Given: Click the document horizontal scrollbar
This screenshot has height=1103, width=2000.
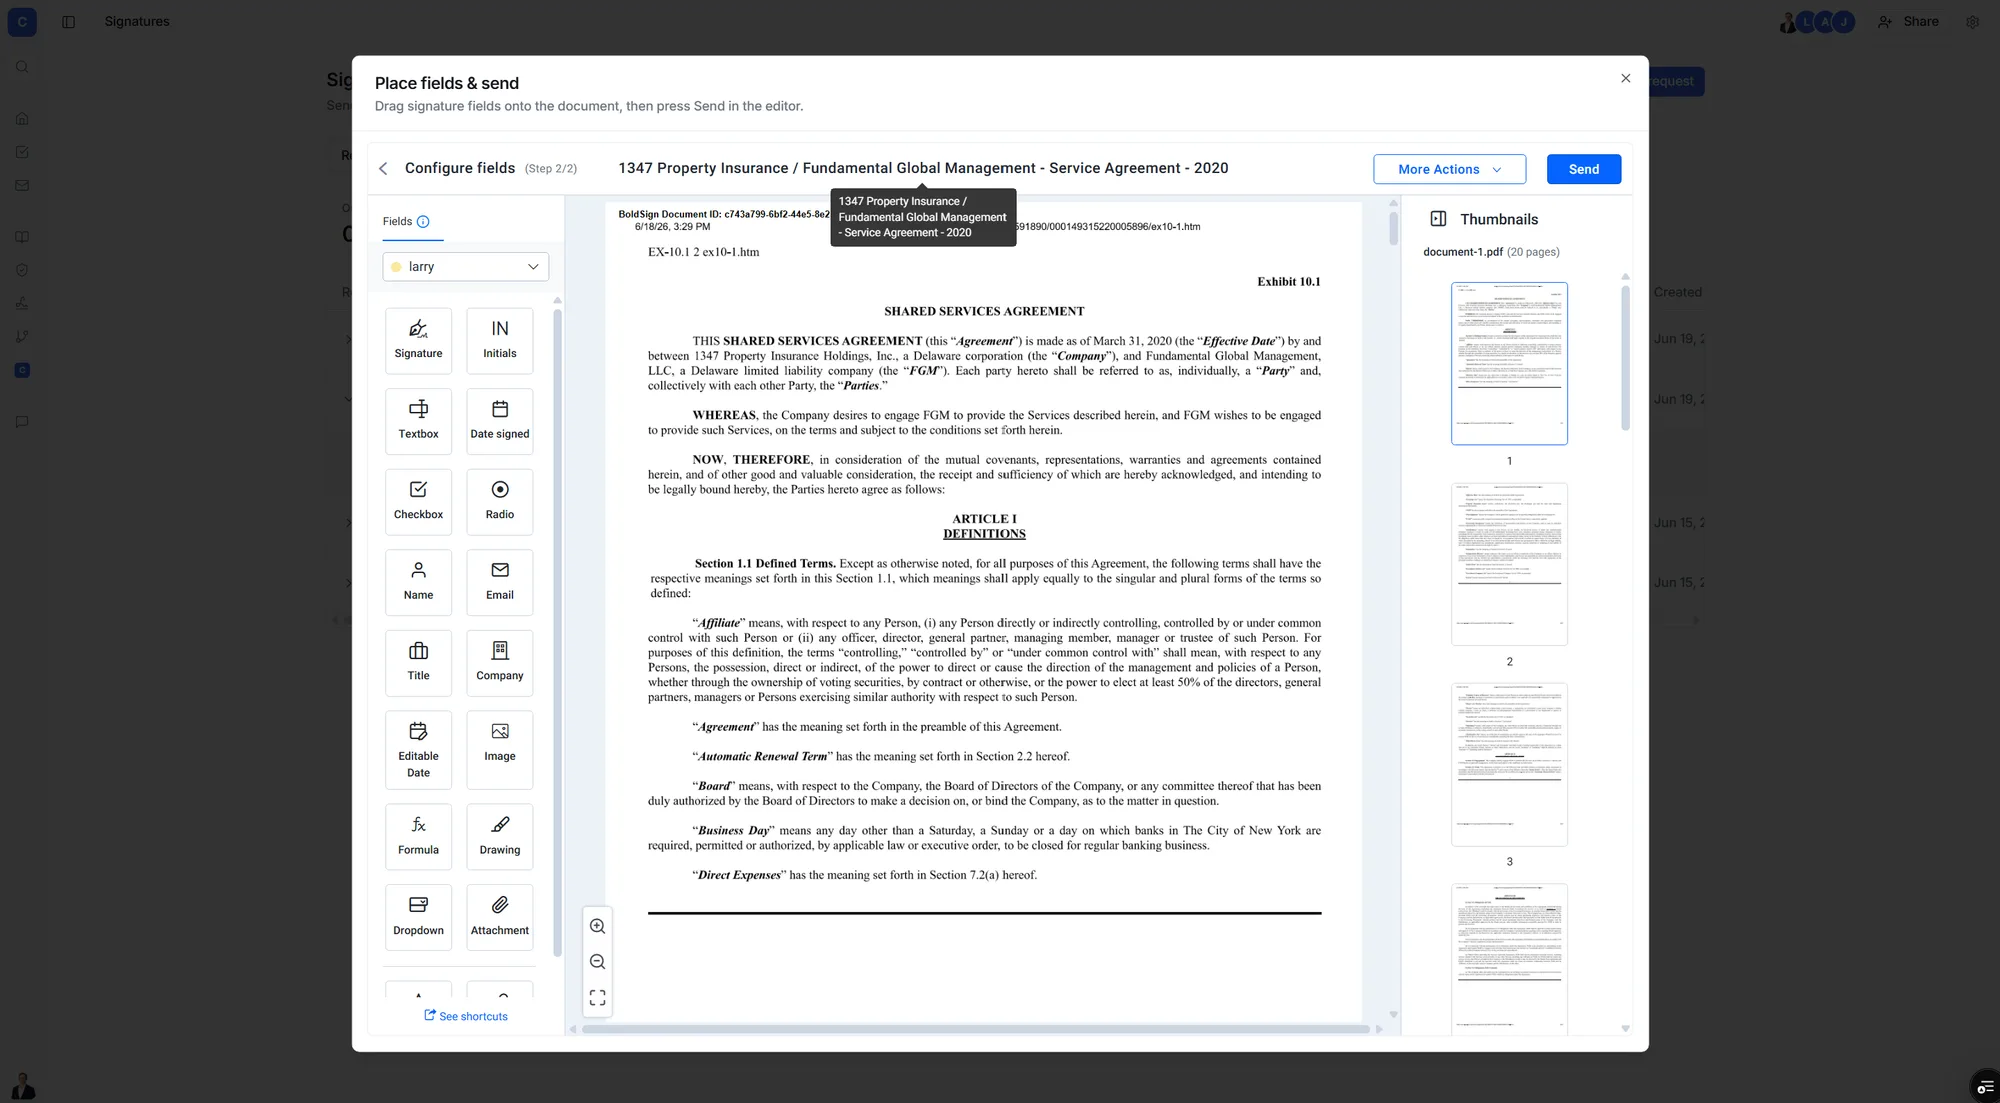Looking at the screenshot, I should click(975, 1029).
